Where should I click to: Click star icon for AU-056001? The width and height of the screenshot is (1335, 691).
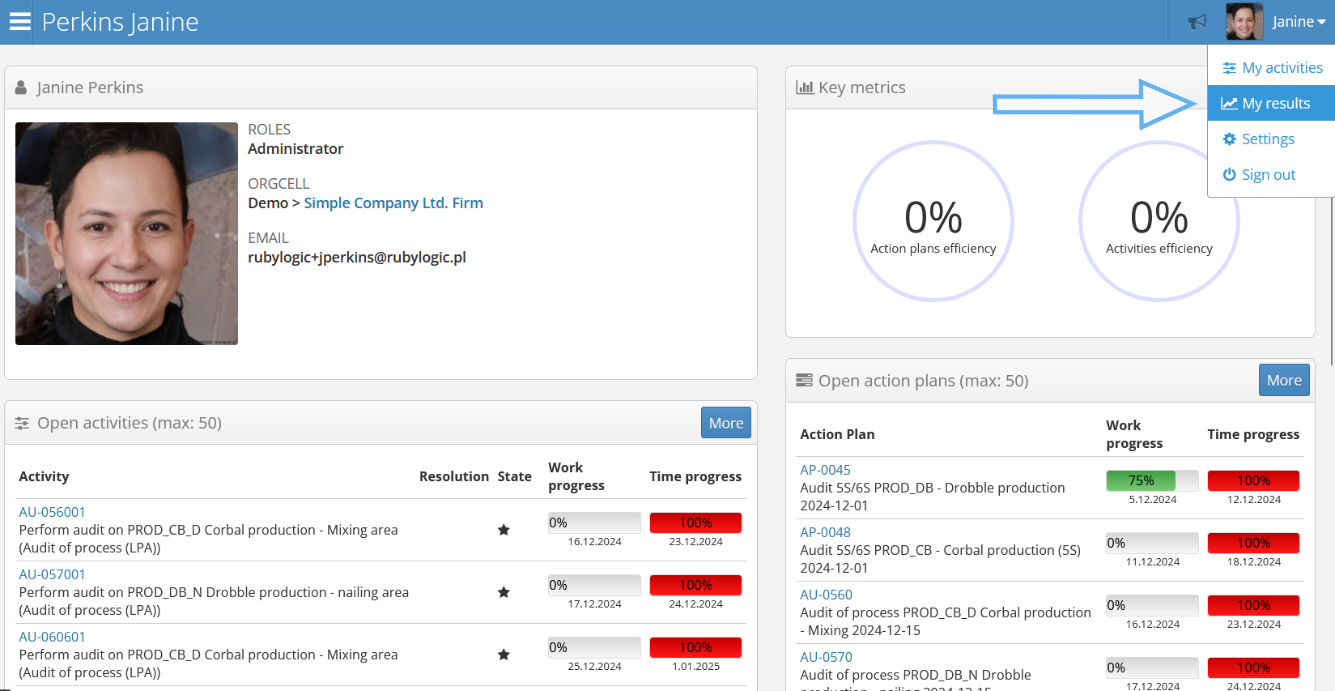tap(504, 530)
